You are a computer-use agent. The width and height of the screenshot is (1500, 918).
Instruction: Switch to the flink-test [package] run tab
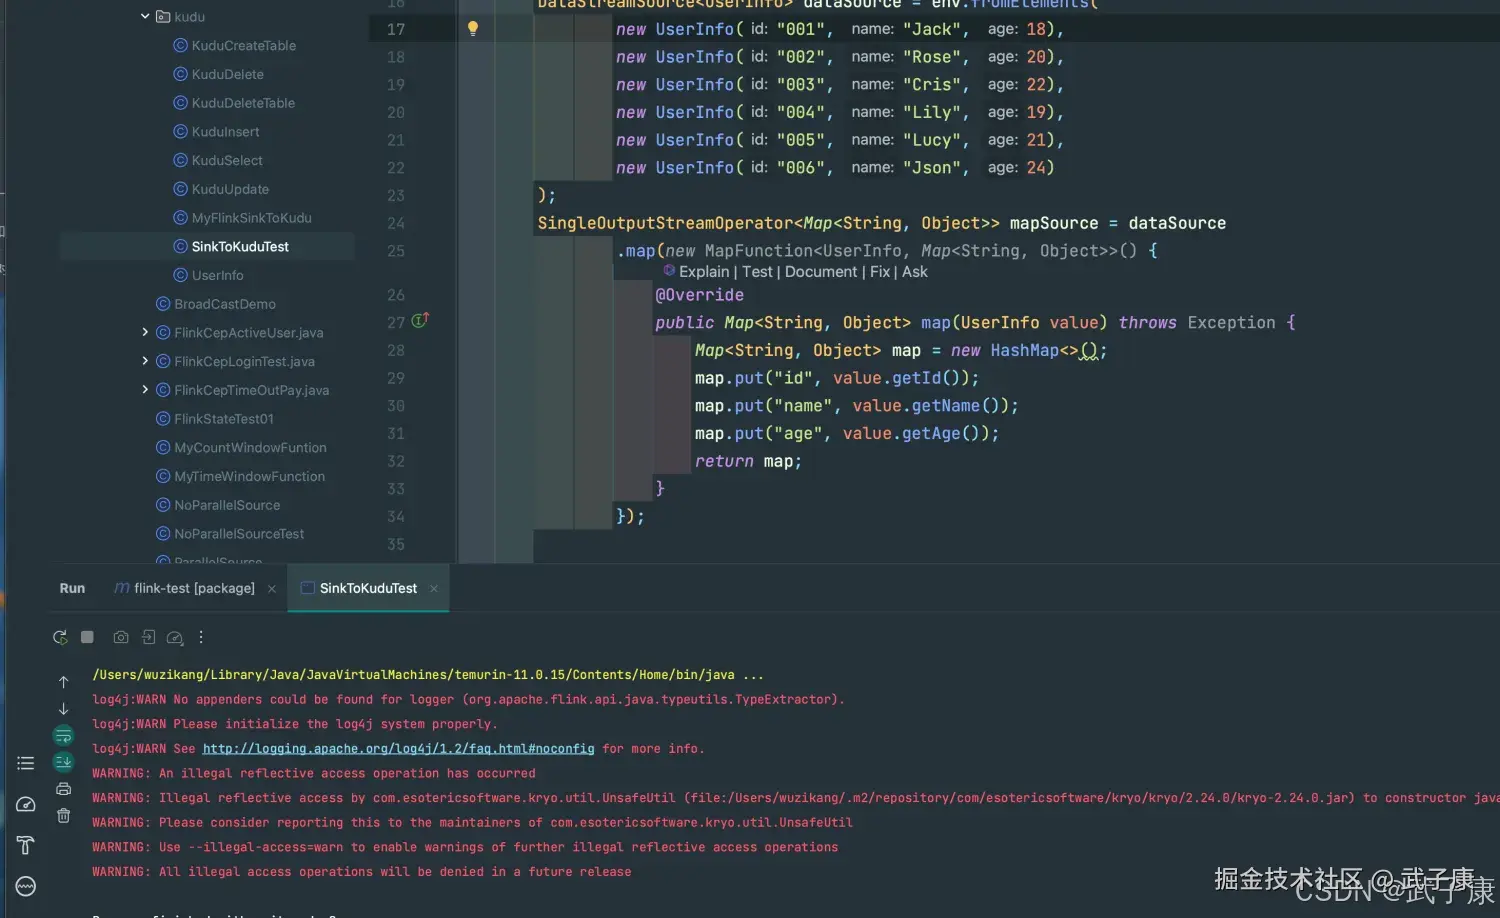click(x=194, y=588)
